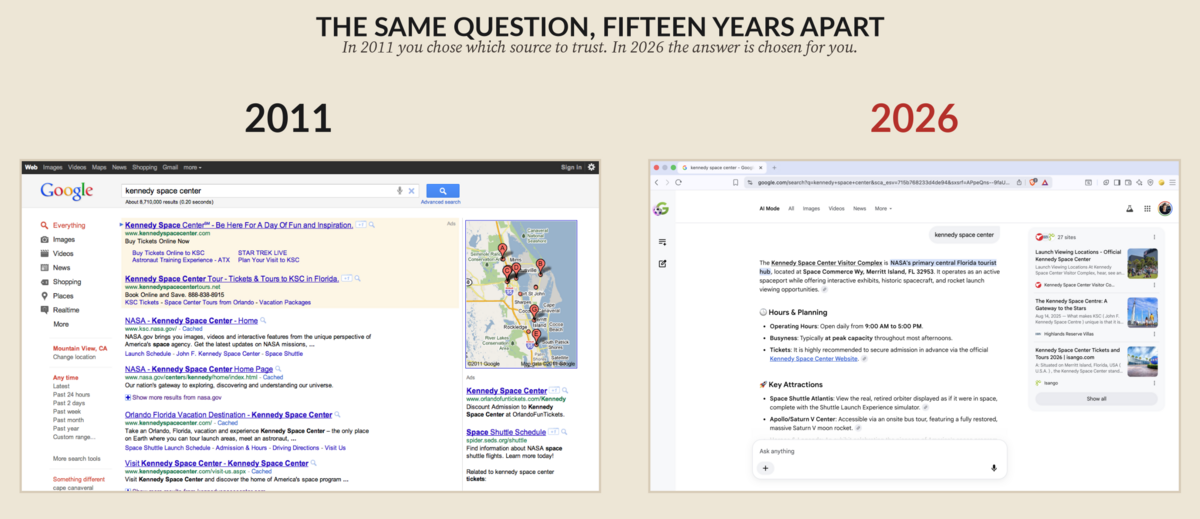Screen dimensions: 1200x519
Task: Open the three-dot menu beside '27 sites'
Action: click(1155, 237)
